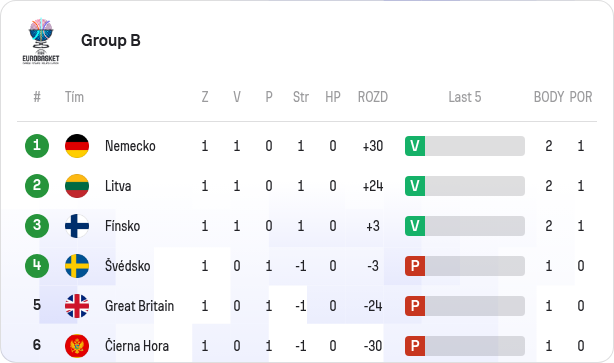Sort by the BODY column header
Screen dimensions: 614x363
tap(549, 97)
